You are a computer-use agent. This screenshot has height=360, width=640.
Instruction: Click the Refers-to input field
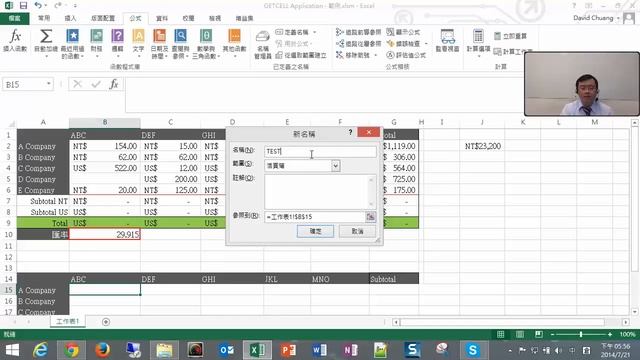click(315, 217)
